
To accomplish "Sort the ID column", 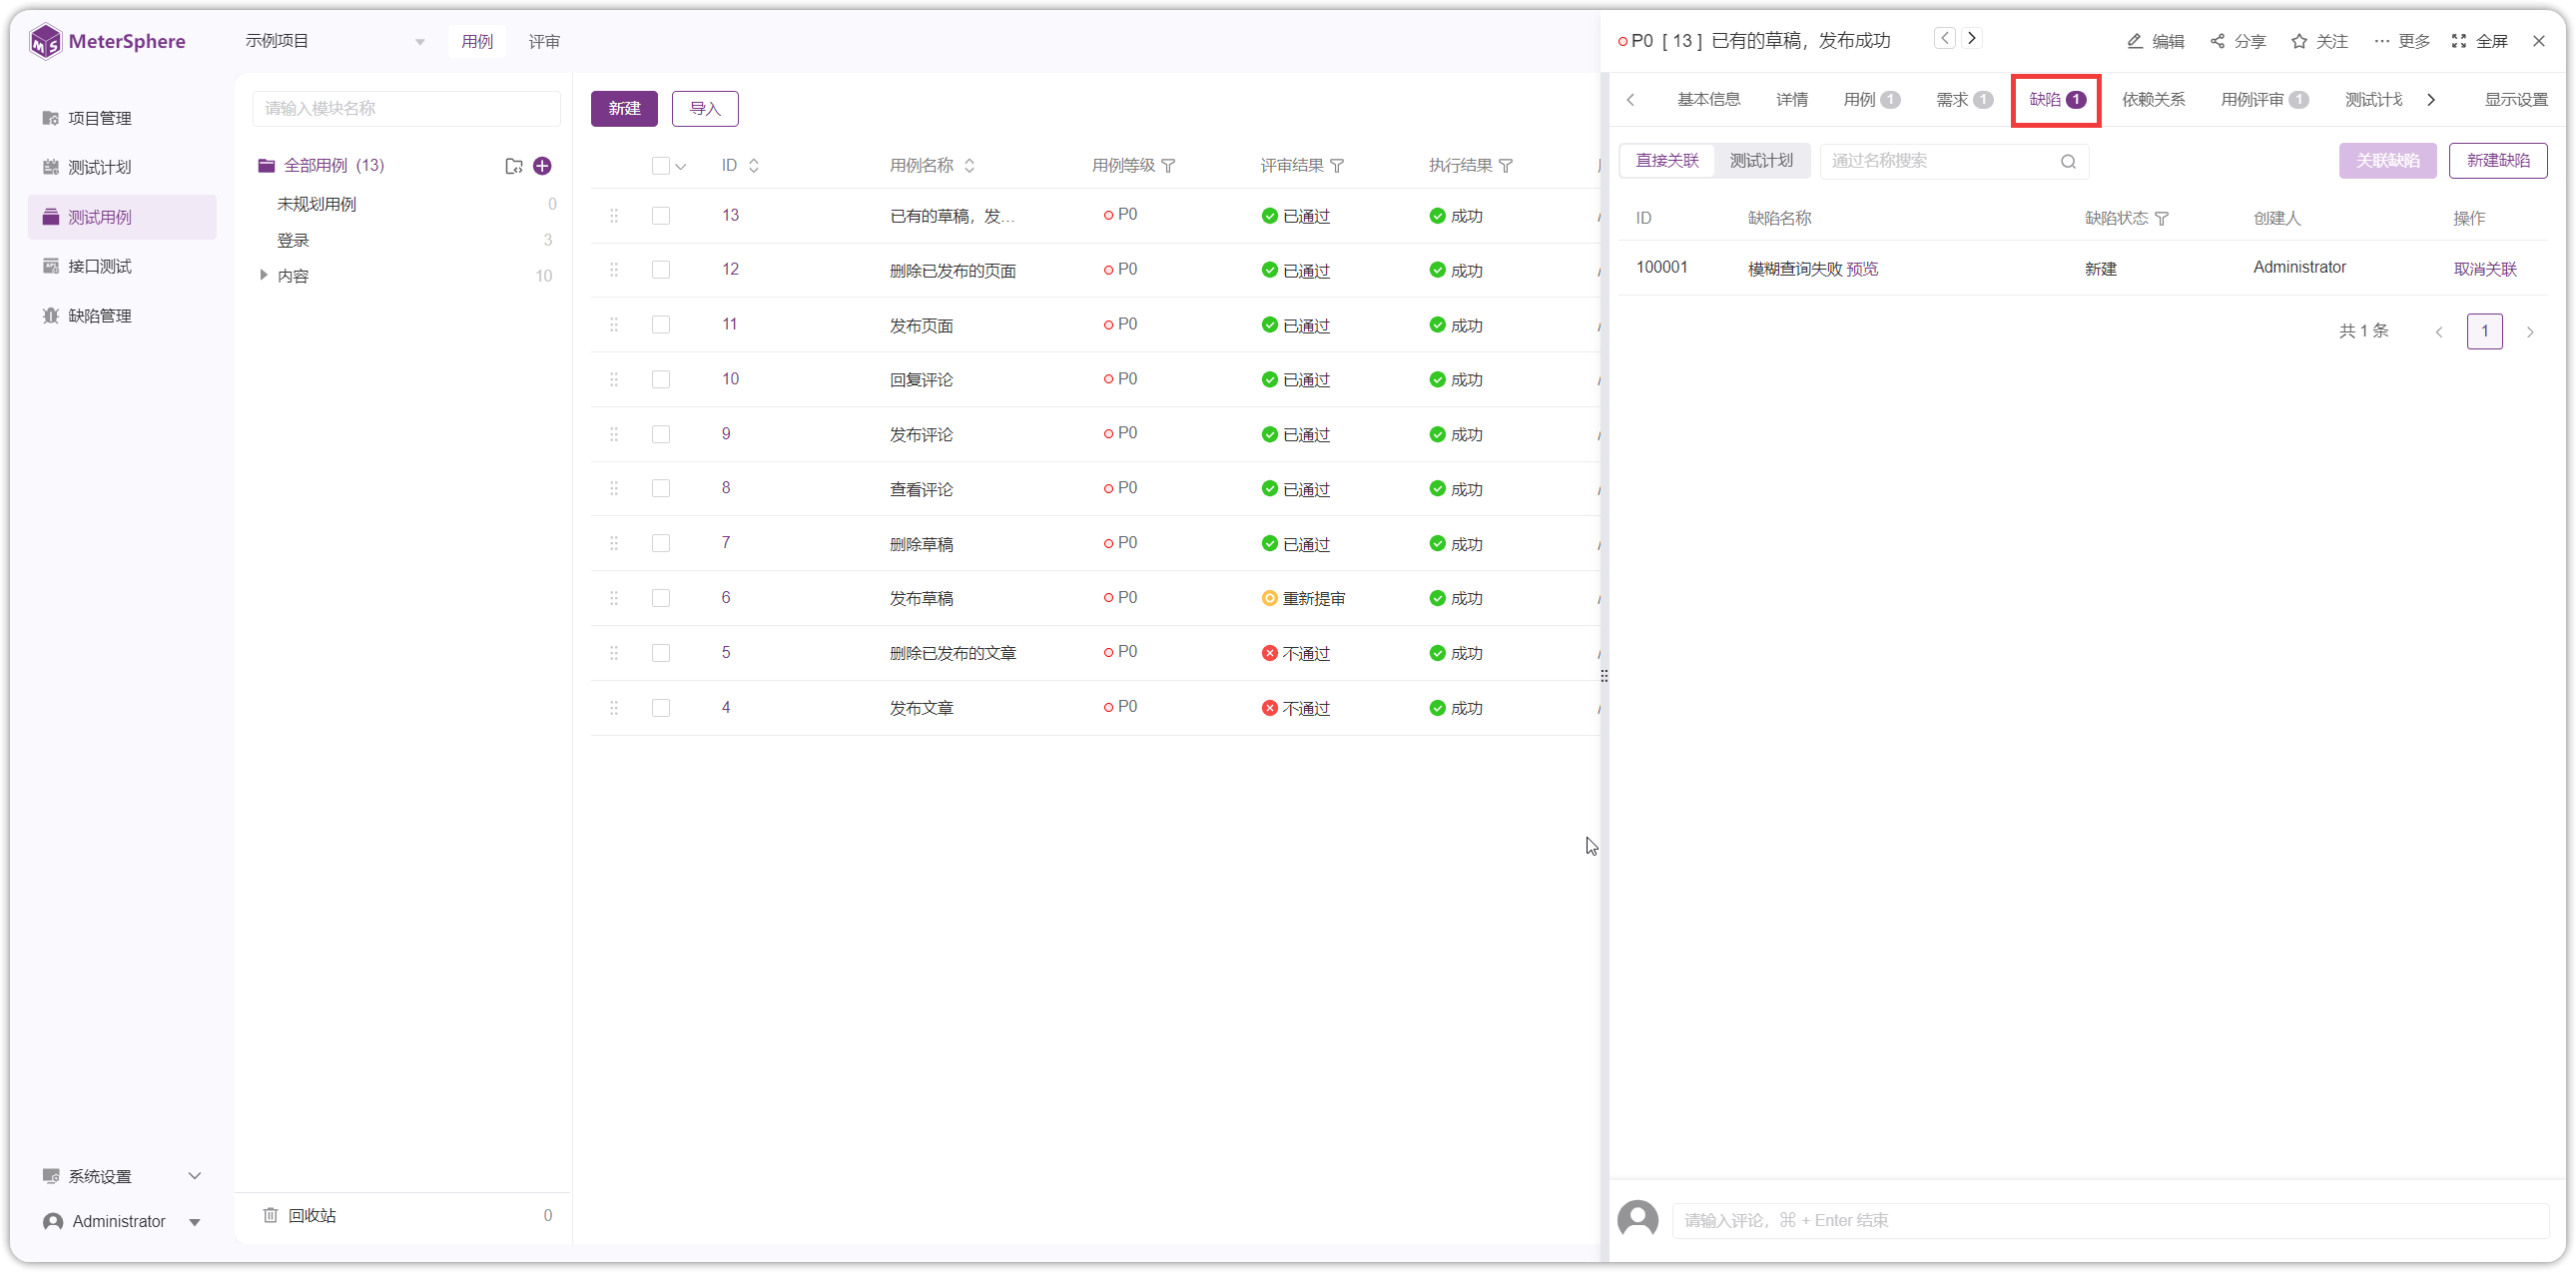I will [754, 166].
